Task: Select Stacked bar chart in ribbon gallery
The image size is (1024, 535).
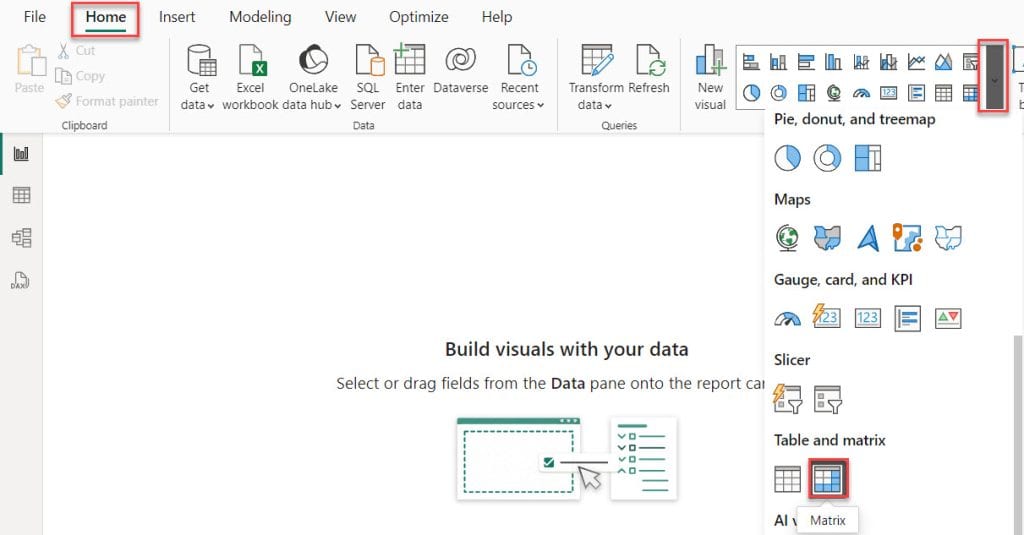Action: pyautogui.click(x=751, y=62)
